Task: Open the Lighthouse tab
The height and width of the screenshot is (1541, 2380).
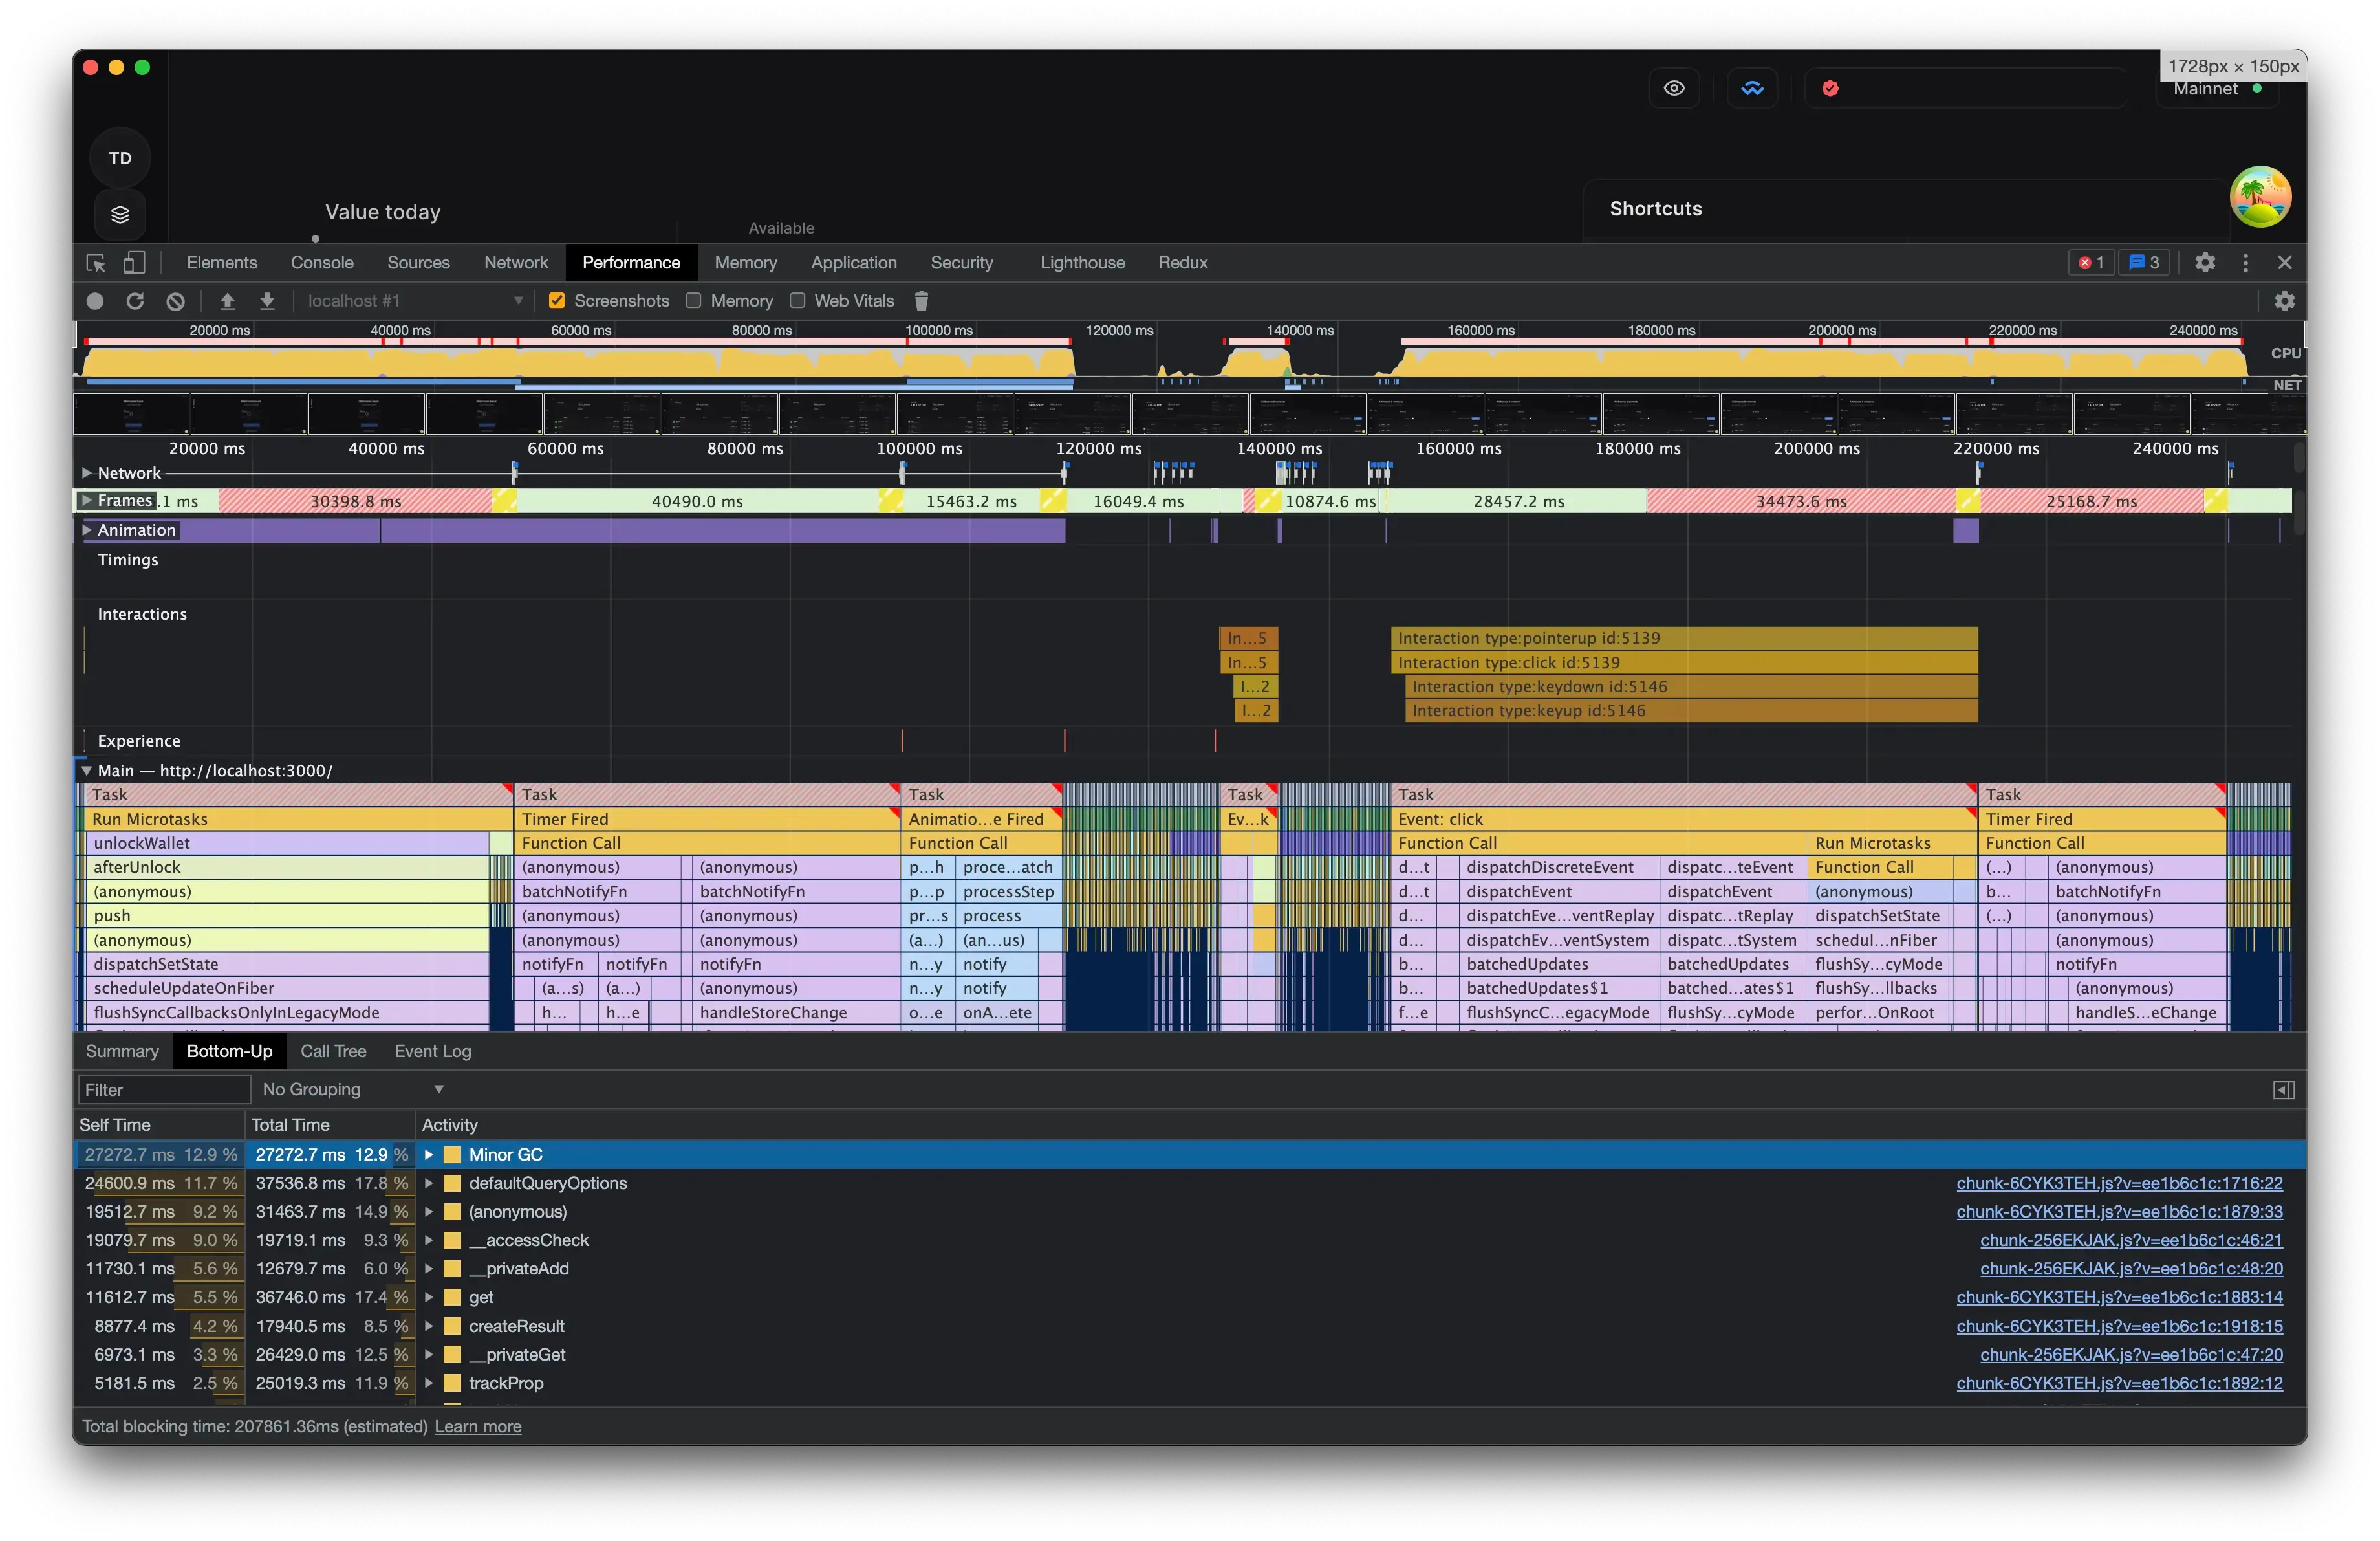Action: tap(1082, 263)
